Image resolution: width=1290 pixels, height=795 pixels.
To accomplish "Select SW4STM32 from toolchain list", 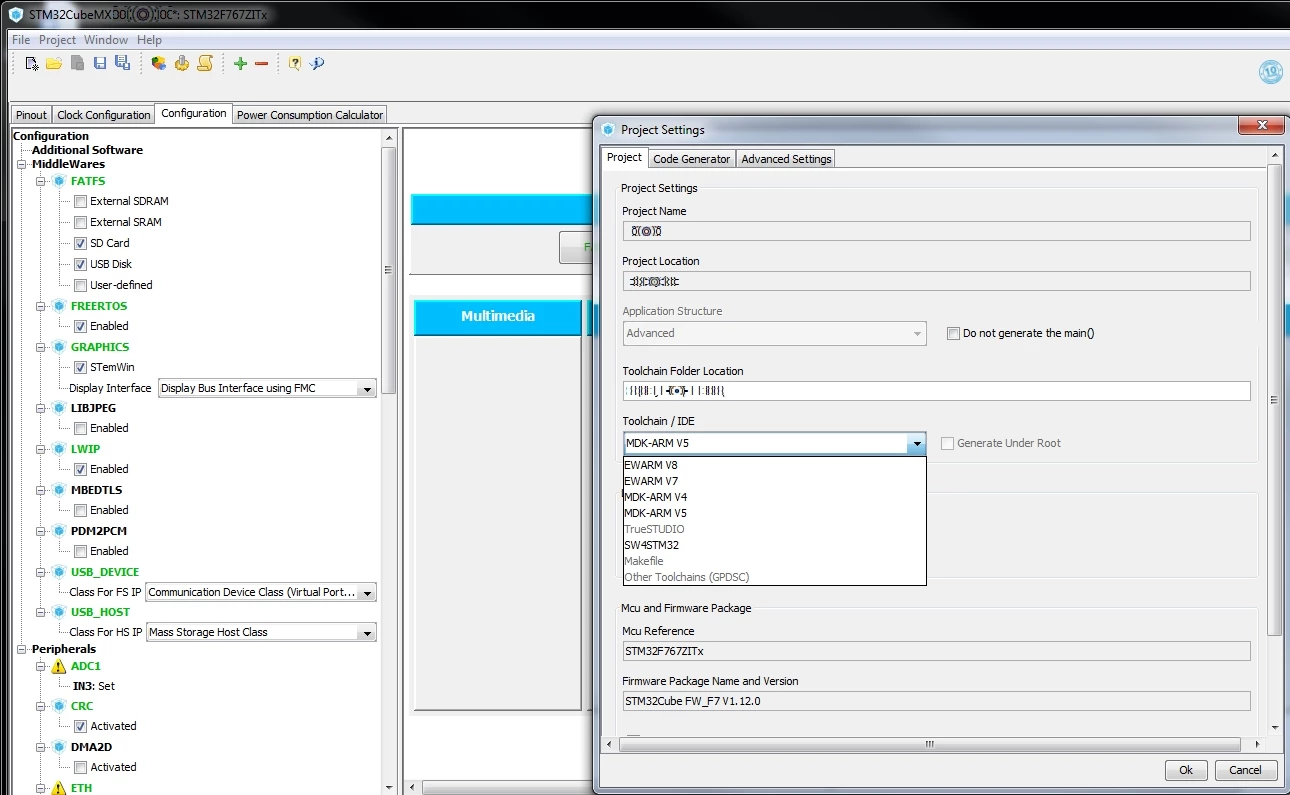I will [x=775, y=545].
